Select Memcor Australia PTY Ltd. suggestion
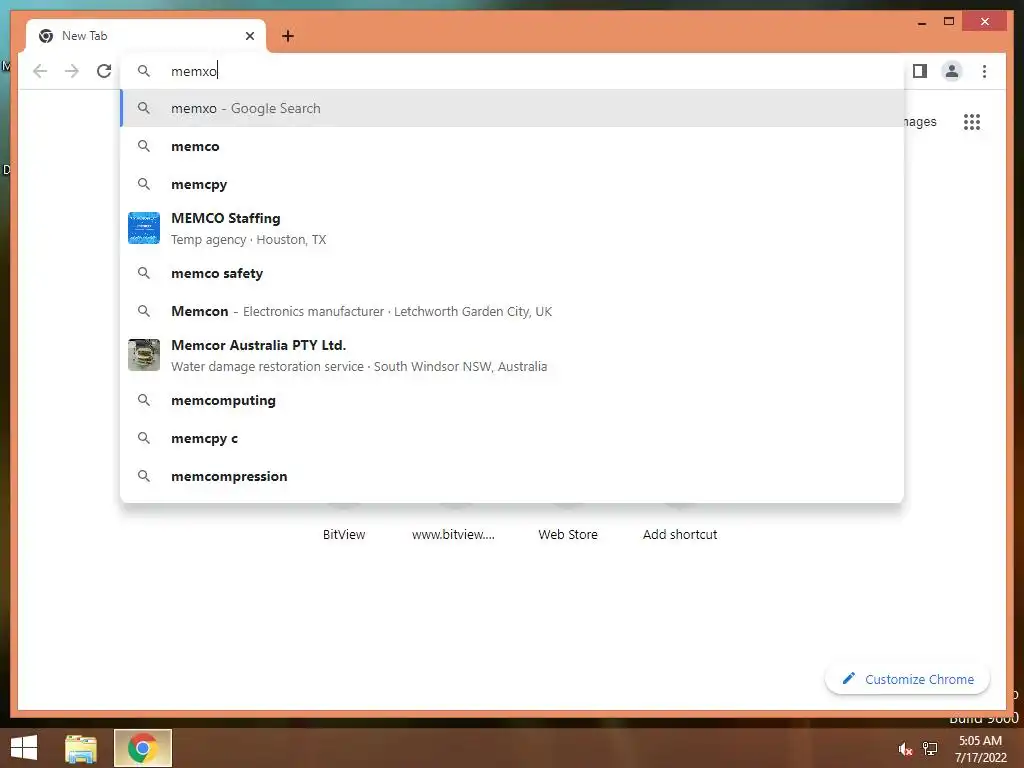 (x=512, y=355)
